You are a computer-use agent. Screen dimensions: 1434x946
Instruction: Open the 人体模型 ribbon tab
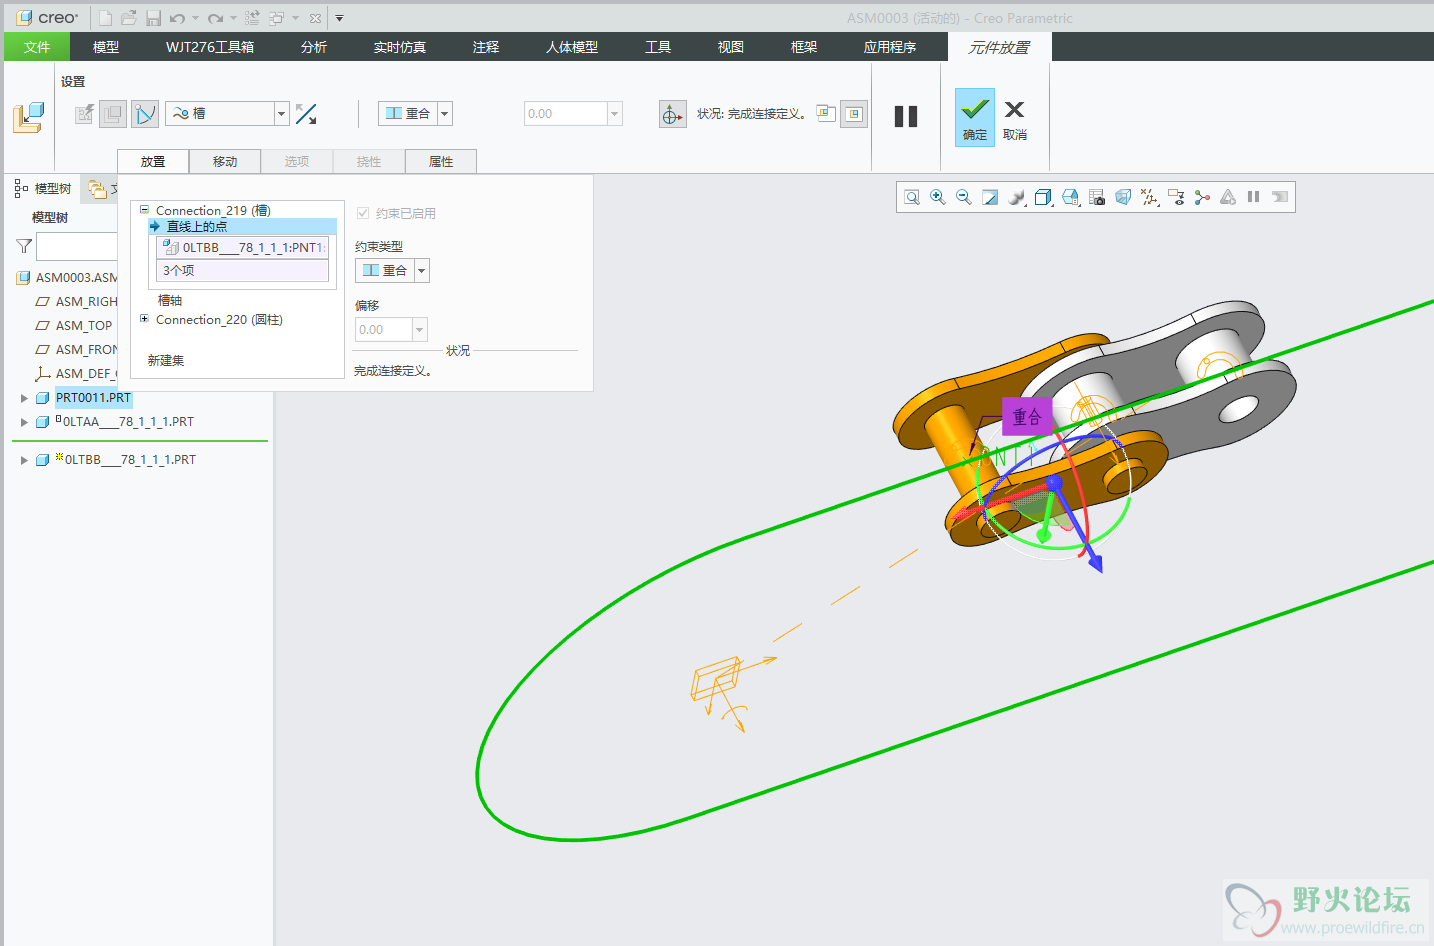[572, 47]
